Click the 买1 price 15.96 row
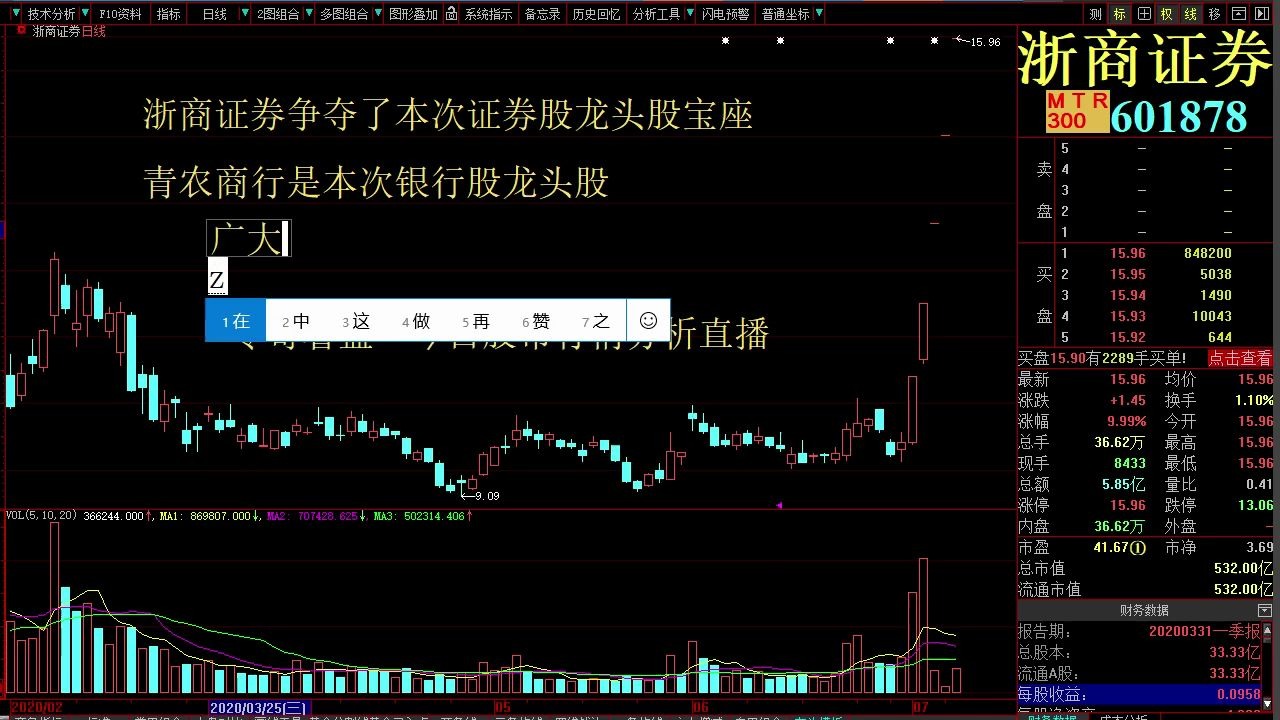This screenshot has height=720, width=1280. coord(1146,254)
